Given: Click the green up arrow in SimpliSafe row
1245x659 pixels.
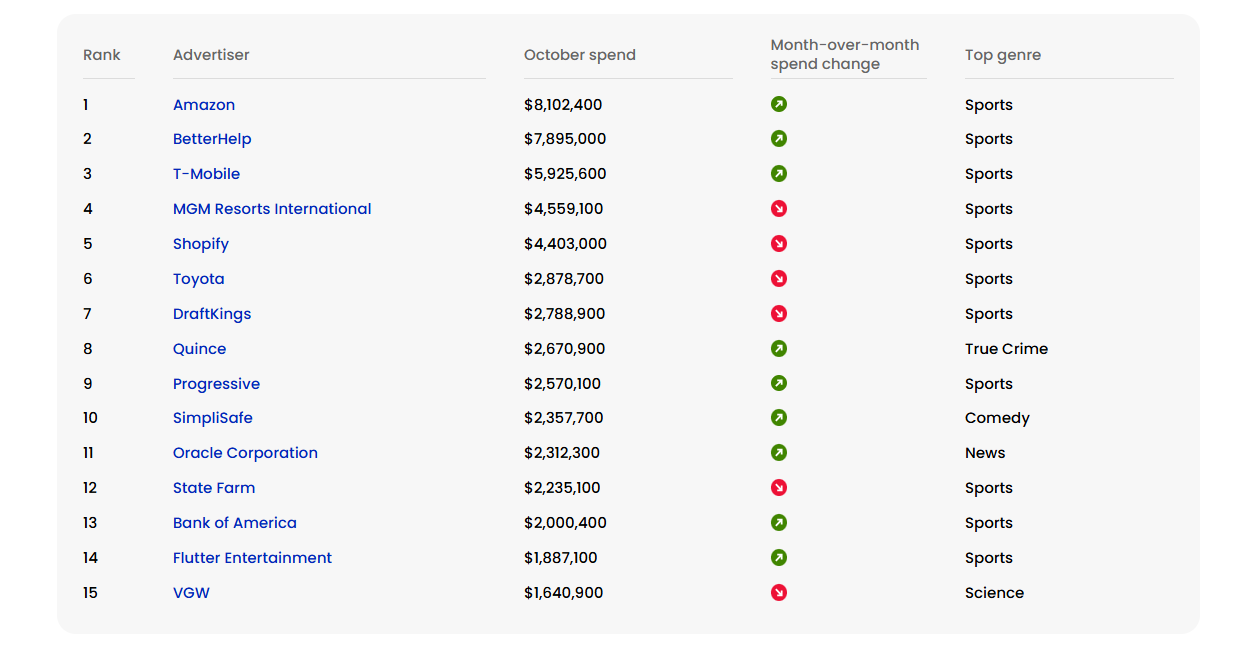Looking at the screenshot, I should point(779,417).
